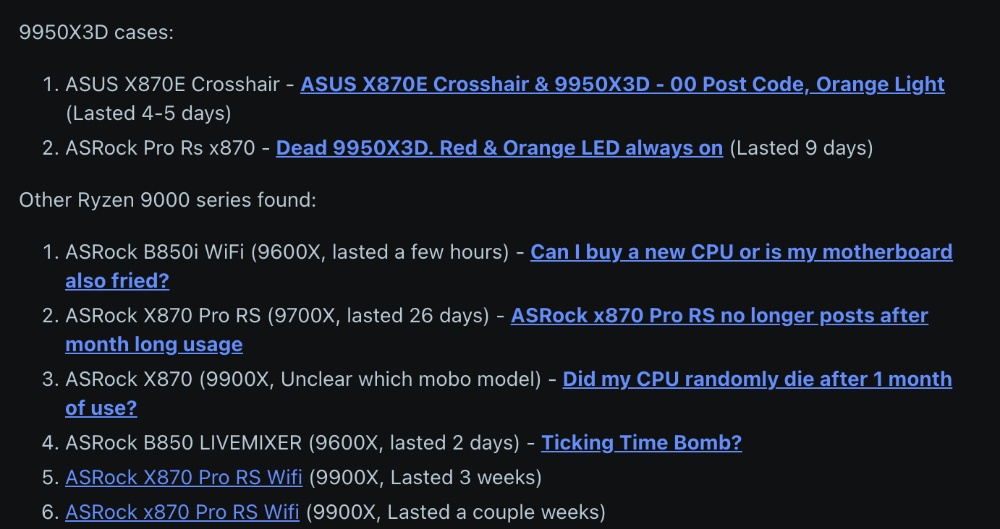
Task: Open "Can I buy a new CPU" link
Action: [741, 252]
